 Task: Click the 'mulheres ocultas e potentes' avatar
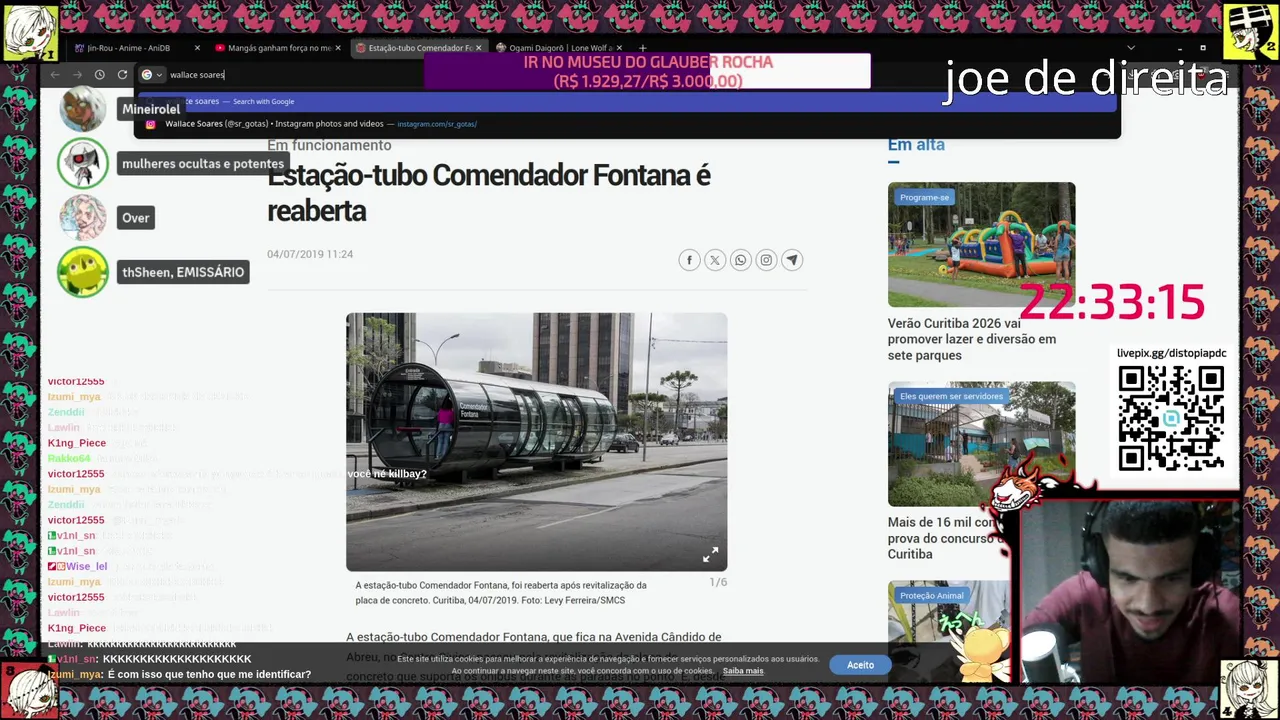[82, 164]
